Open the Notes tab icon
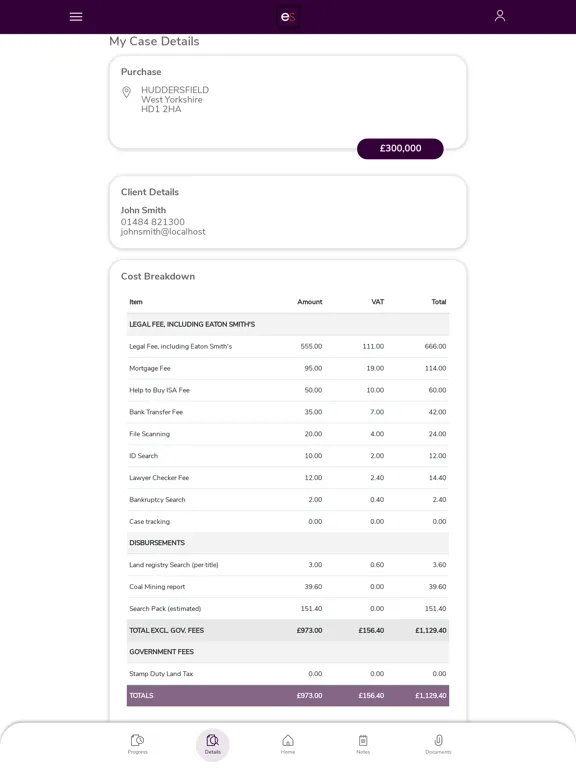 [363, 744]
